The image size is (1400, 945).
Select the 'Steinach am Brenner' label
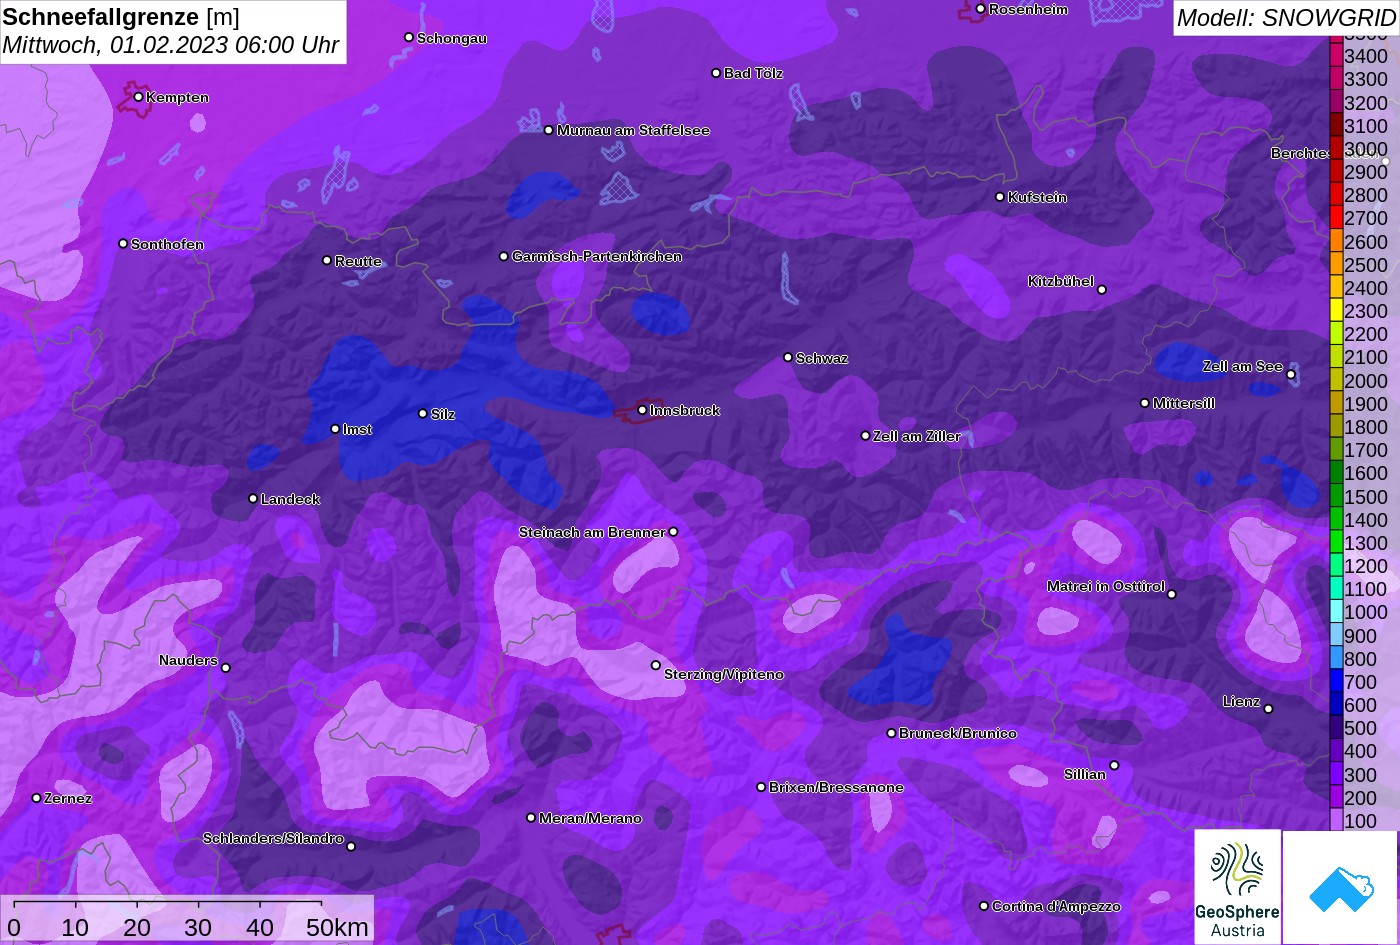click(x=592, y=532)
